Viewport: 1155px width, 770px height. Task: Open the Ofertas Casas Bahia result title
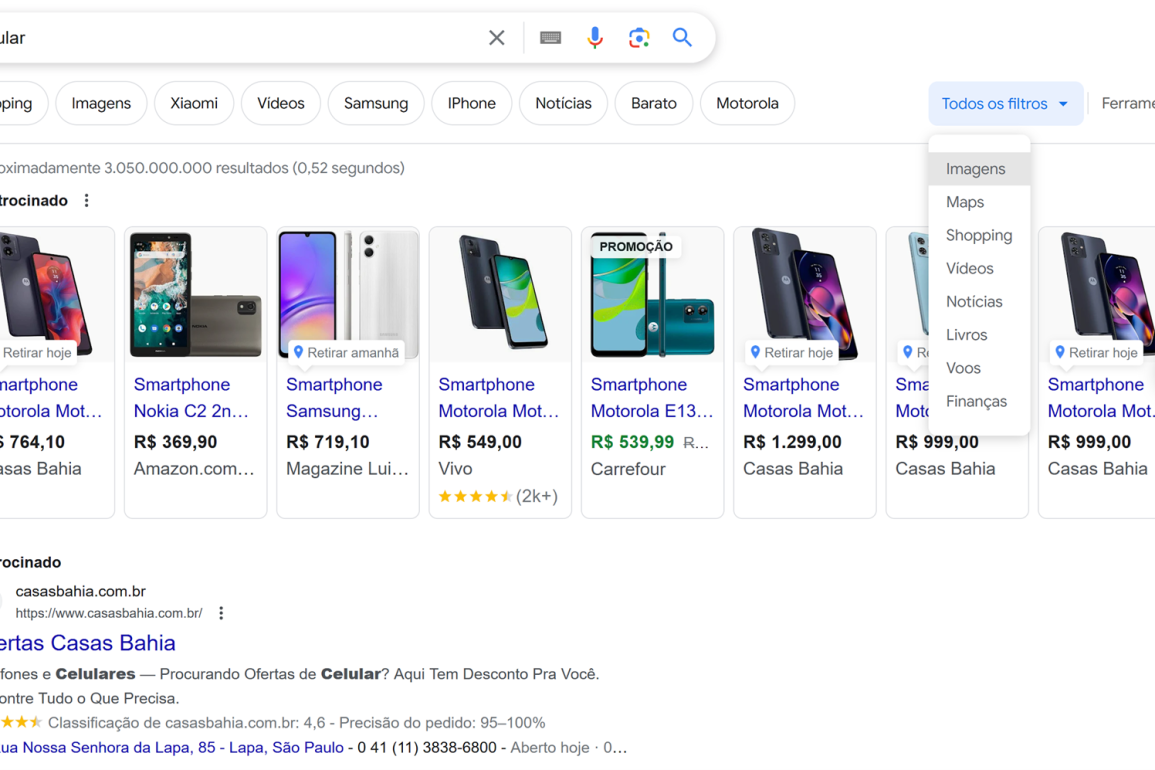pyautogui.click(x=87, y=643)
